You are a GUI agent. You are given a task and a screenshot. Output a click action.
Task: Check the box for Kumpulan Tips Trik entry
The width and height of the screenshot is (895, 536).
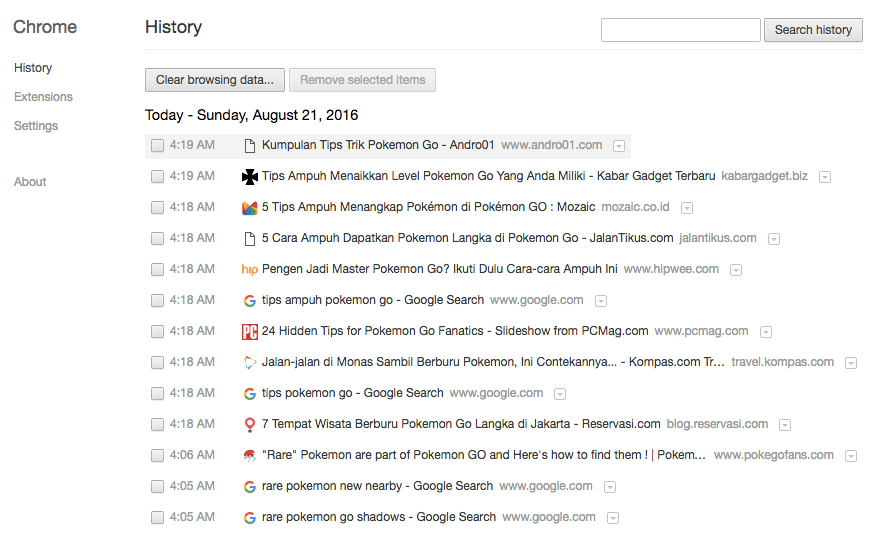pos(157,146)
